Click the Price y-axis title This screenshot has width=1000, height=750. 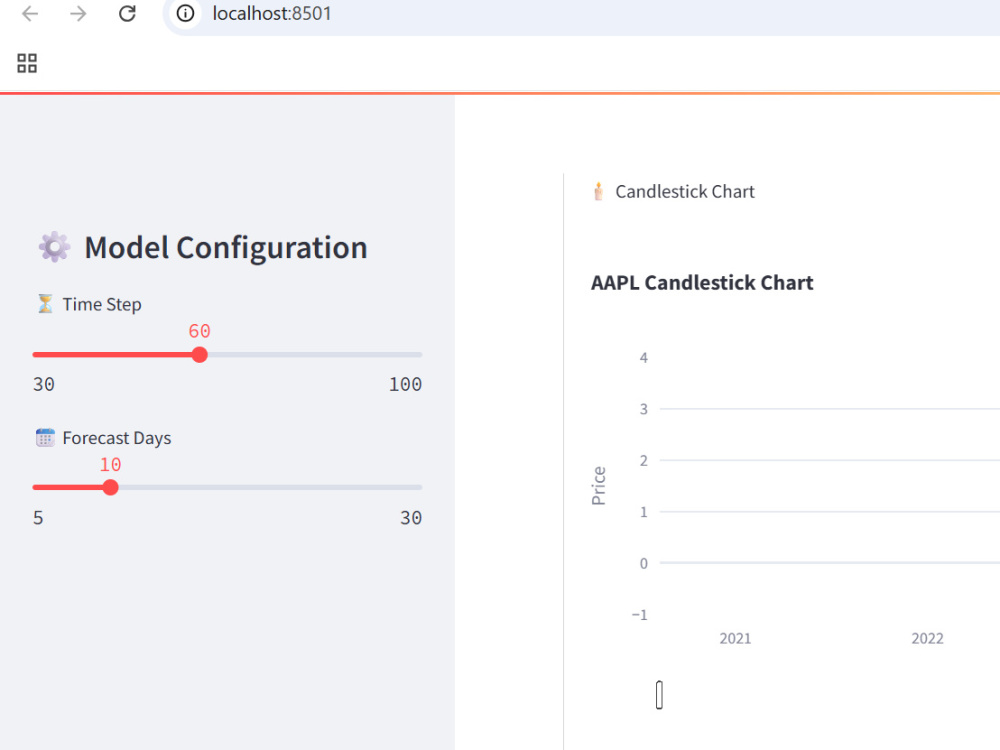pos(598,486)
